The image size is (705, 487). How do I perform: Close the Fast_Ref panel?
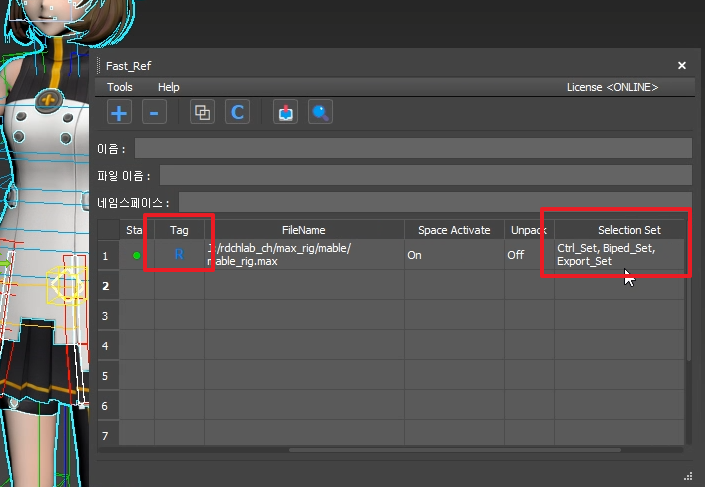pos(682,65)
